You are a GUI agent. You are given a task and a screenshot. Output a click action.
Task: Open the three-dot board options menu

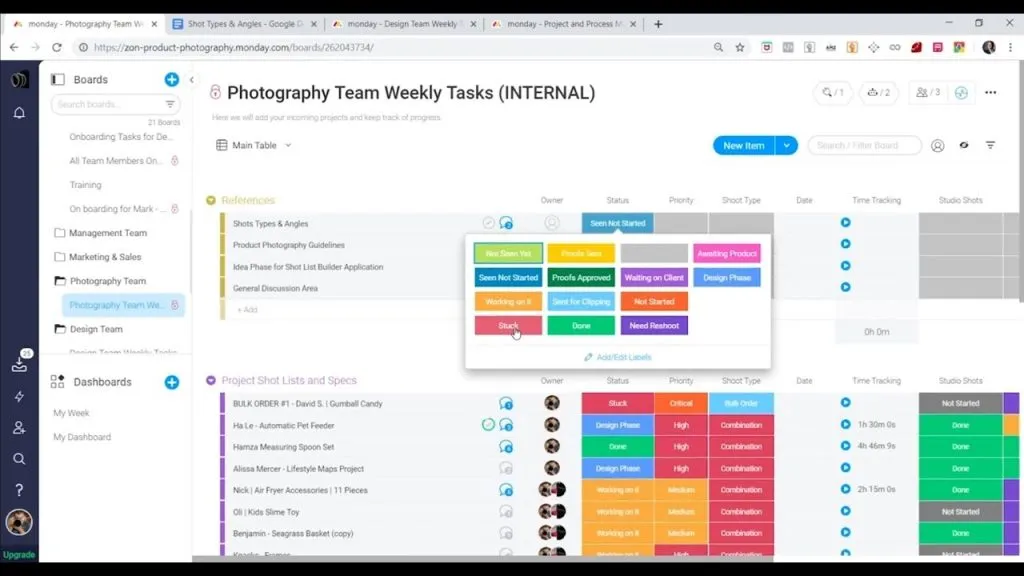[x=991, y=93]
